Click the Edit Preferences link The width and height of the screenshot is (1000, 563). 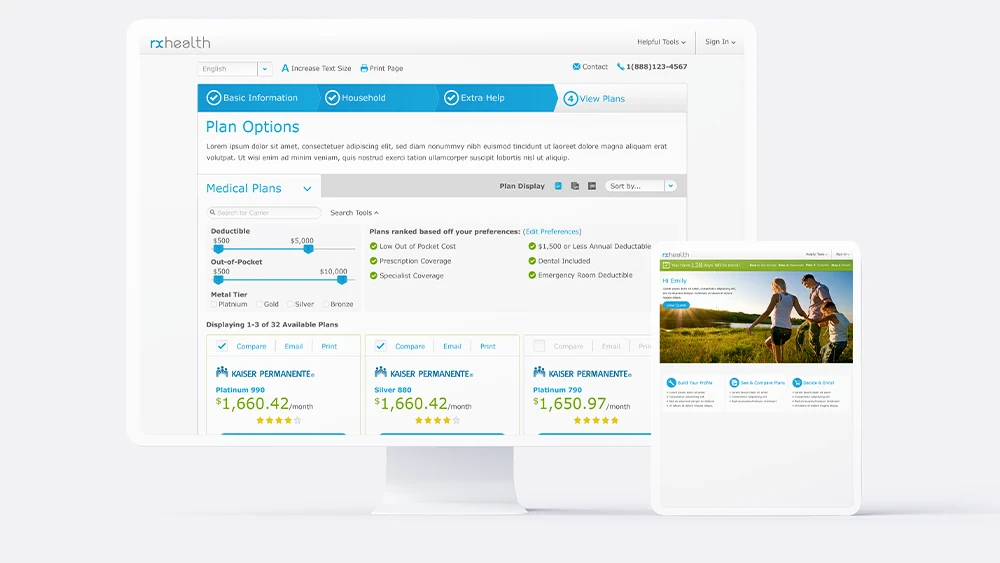click(x=552, y=231)
